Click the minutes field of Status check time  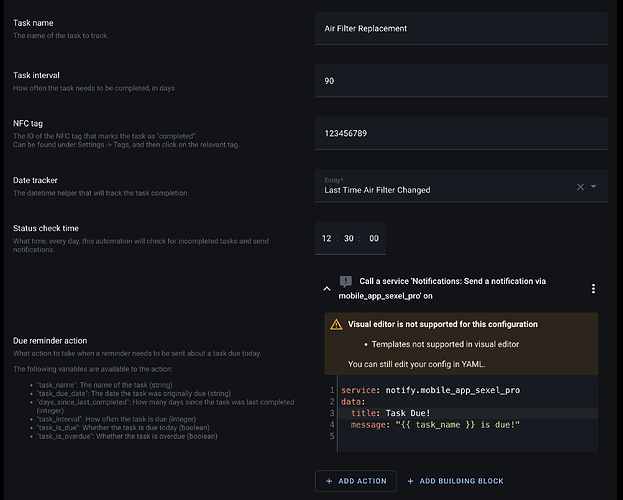[350, 238]
